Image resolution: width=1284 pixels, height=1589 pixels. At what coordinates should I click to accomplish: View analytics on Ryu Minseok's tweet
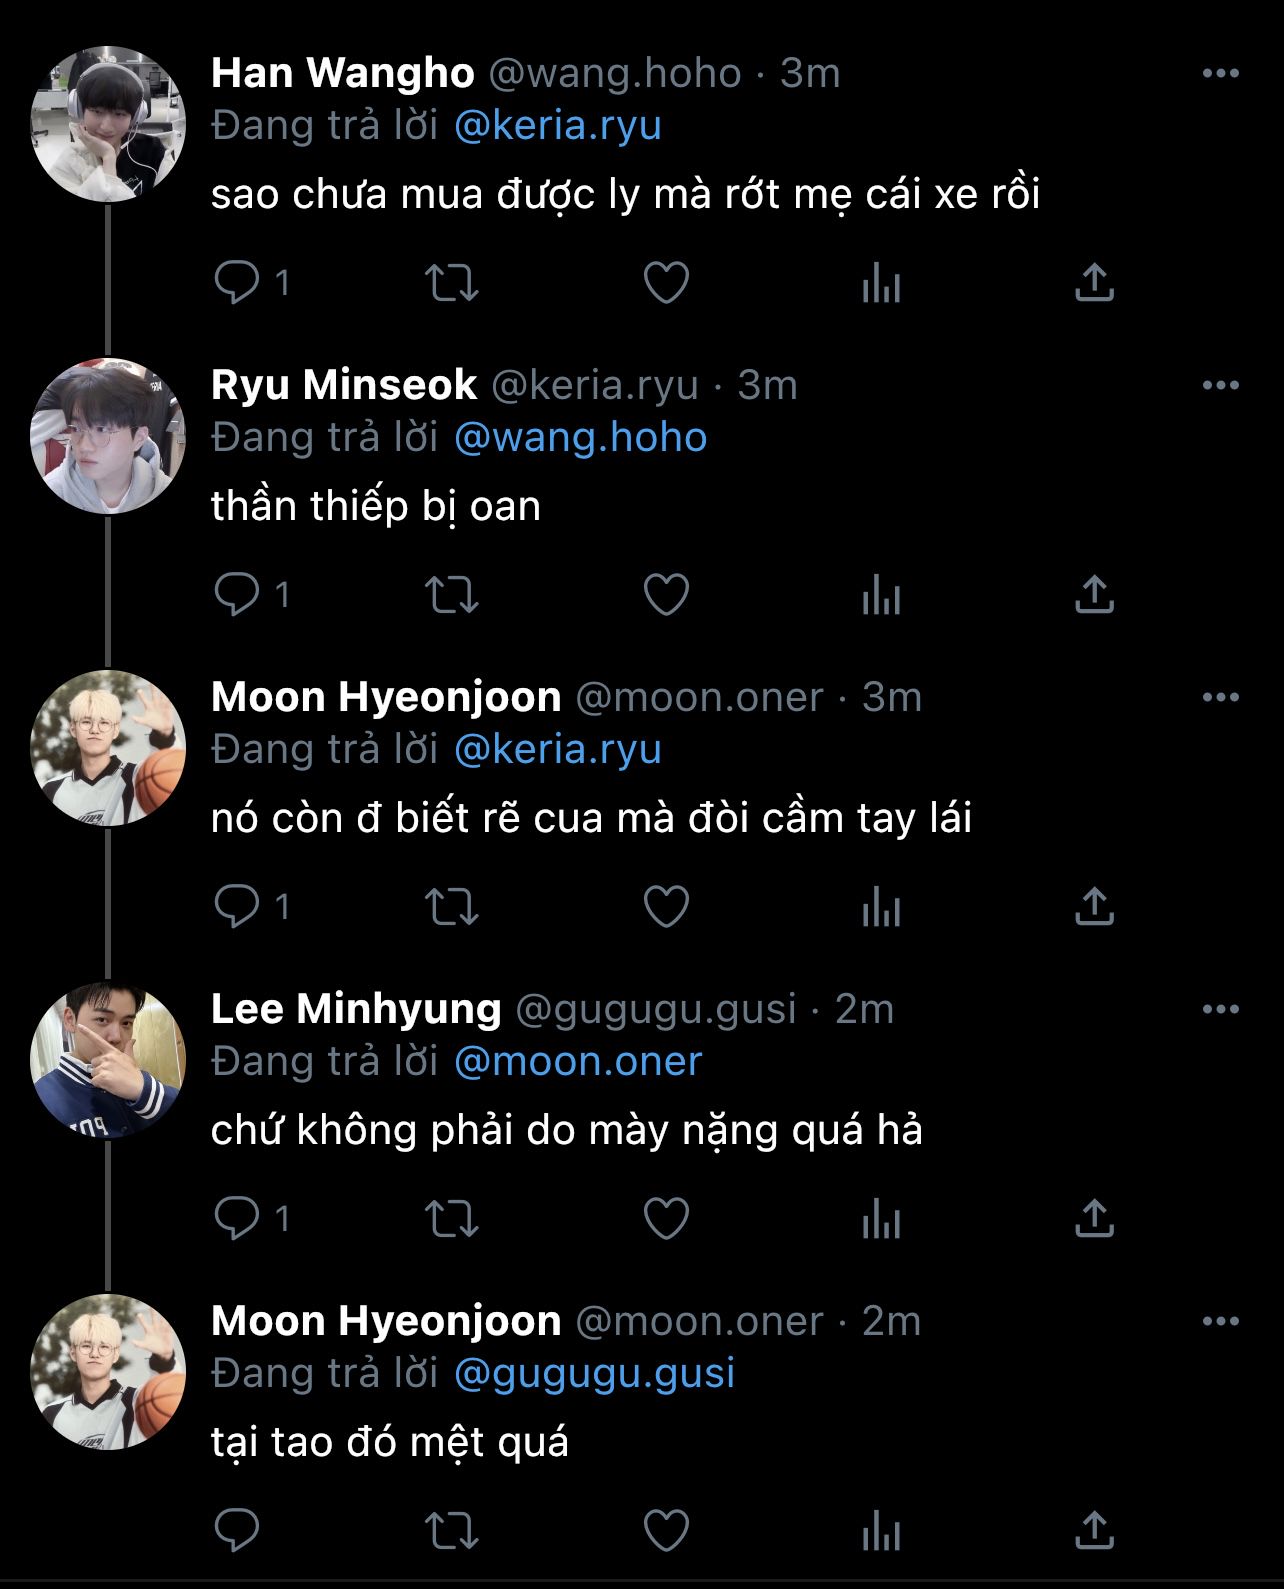coord(881,595)
